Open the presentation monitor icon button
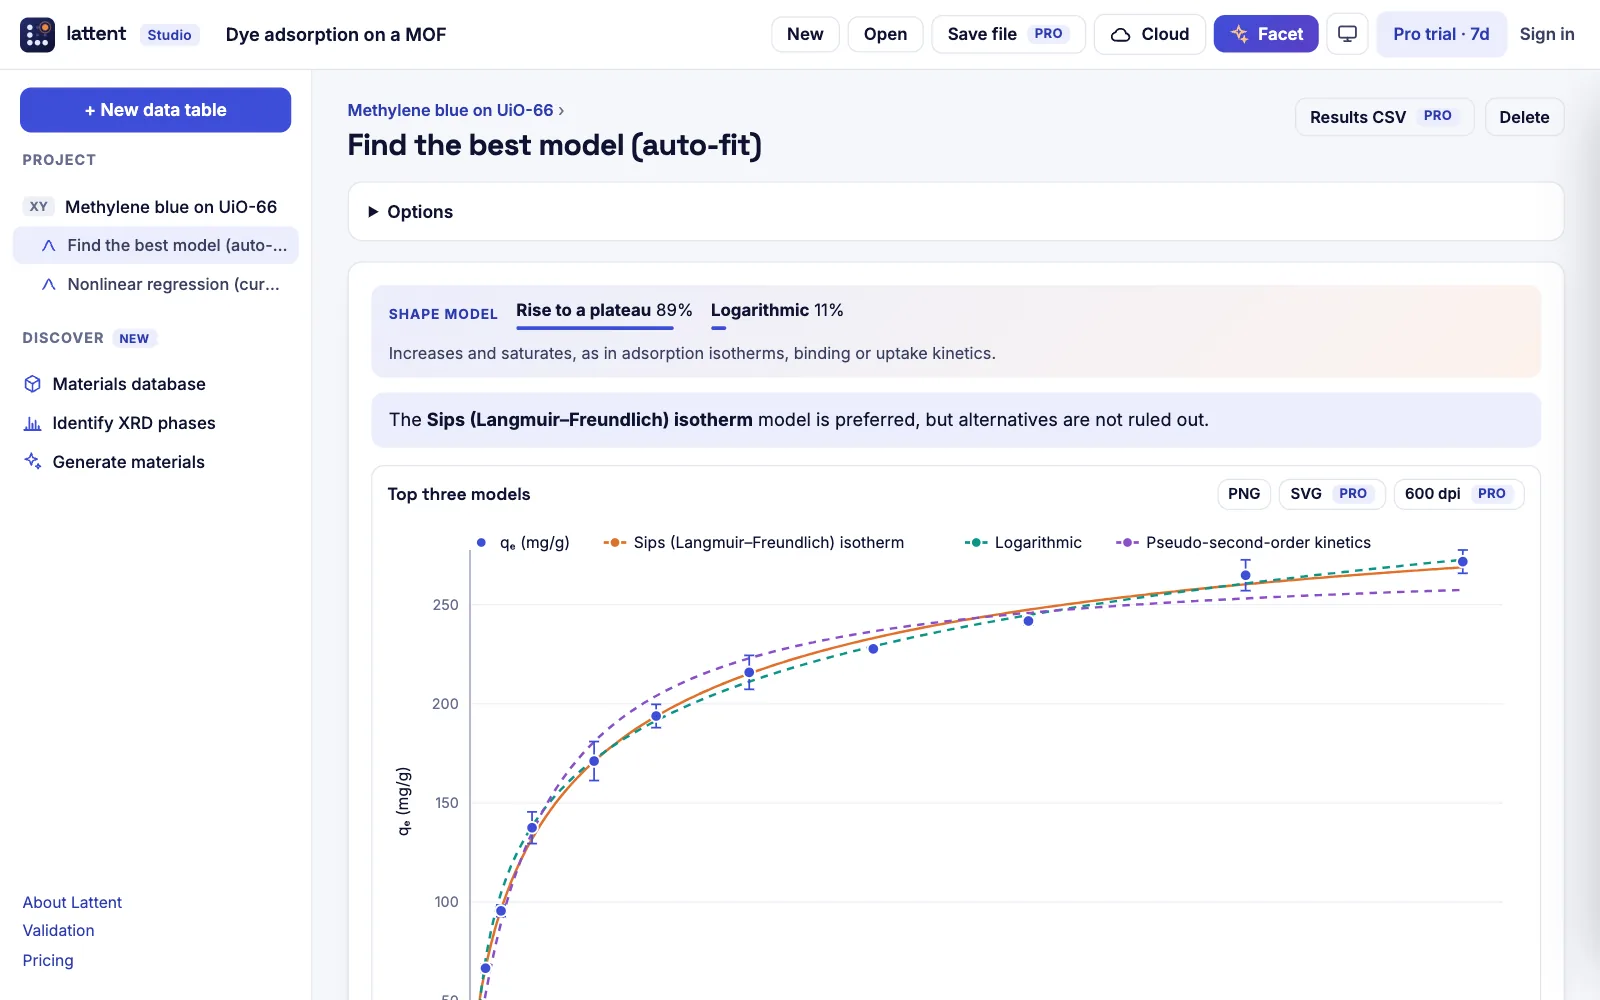The image size is (1600, 1000). tap(1347, 34)
